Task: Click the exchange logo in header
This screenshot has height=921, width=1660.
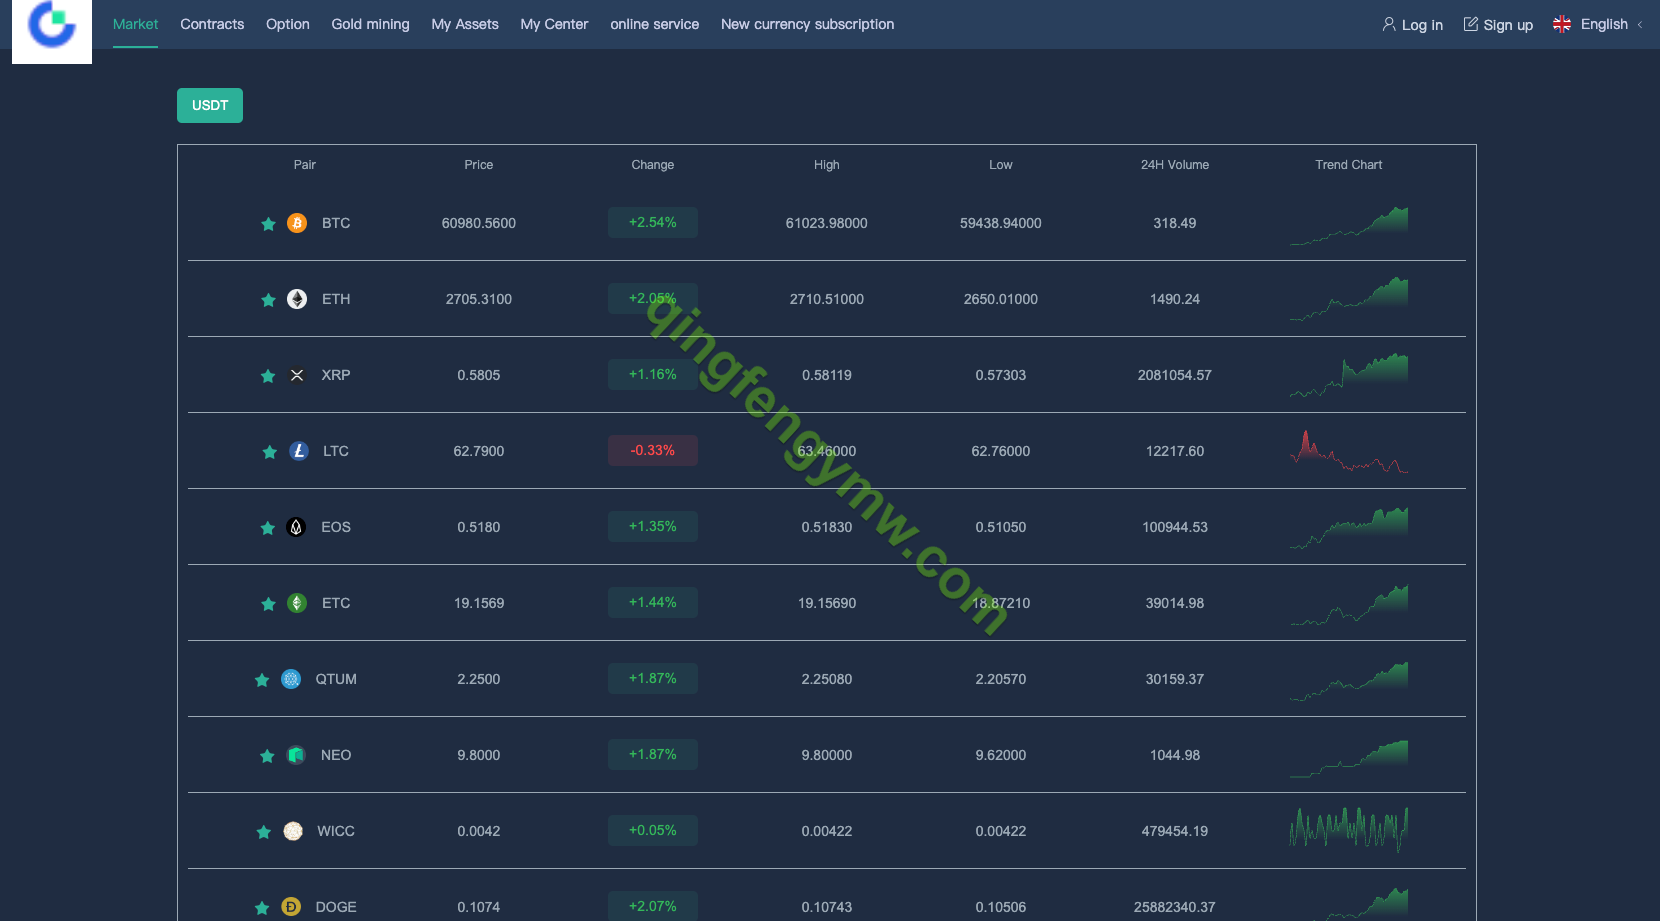Action: (x=52, y=30)
